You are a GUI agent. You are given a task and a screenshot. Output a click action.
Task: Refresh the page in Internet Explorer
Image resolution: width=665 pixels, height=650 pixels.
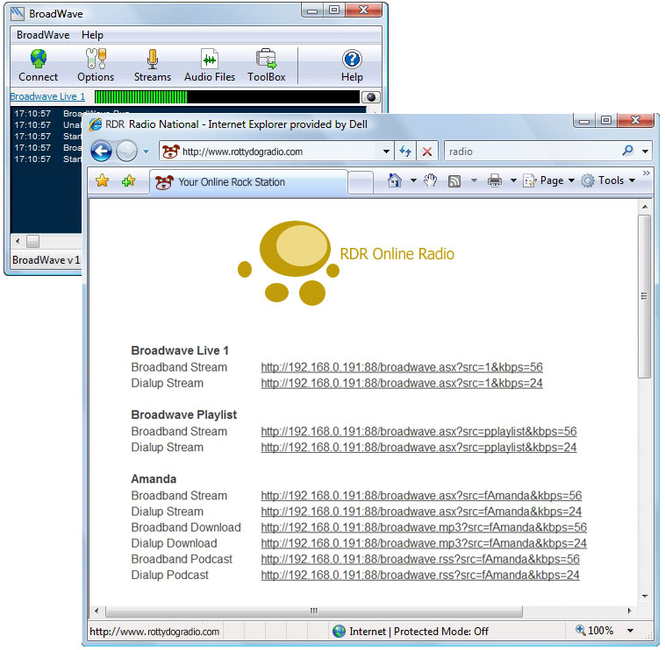tap(405, 151)
